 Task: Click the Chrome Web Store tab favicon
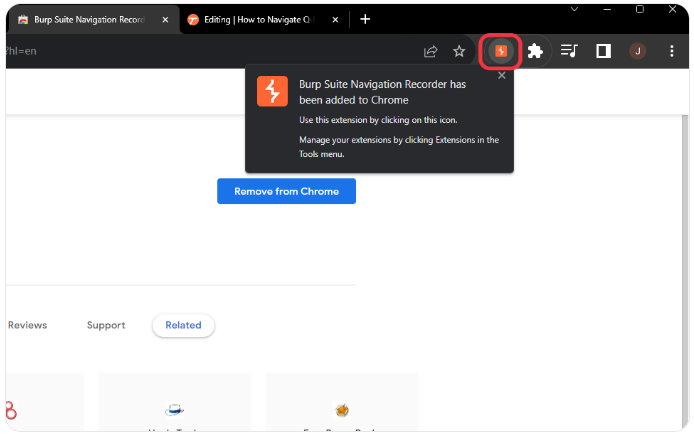pos(23,20)
